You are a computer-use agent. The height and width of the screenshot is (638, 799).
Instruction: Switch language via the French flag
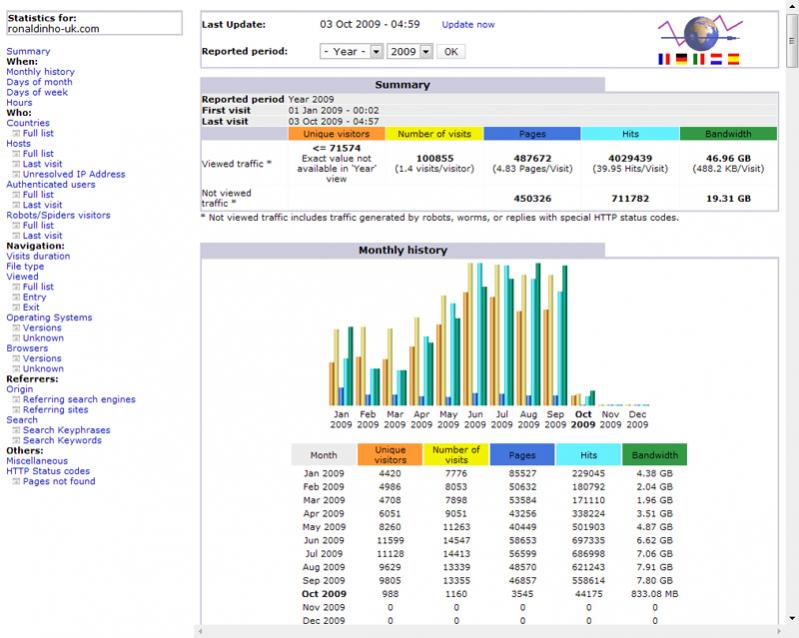664,60
